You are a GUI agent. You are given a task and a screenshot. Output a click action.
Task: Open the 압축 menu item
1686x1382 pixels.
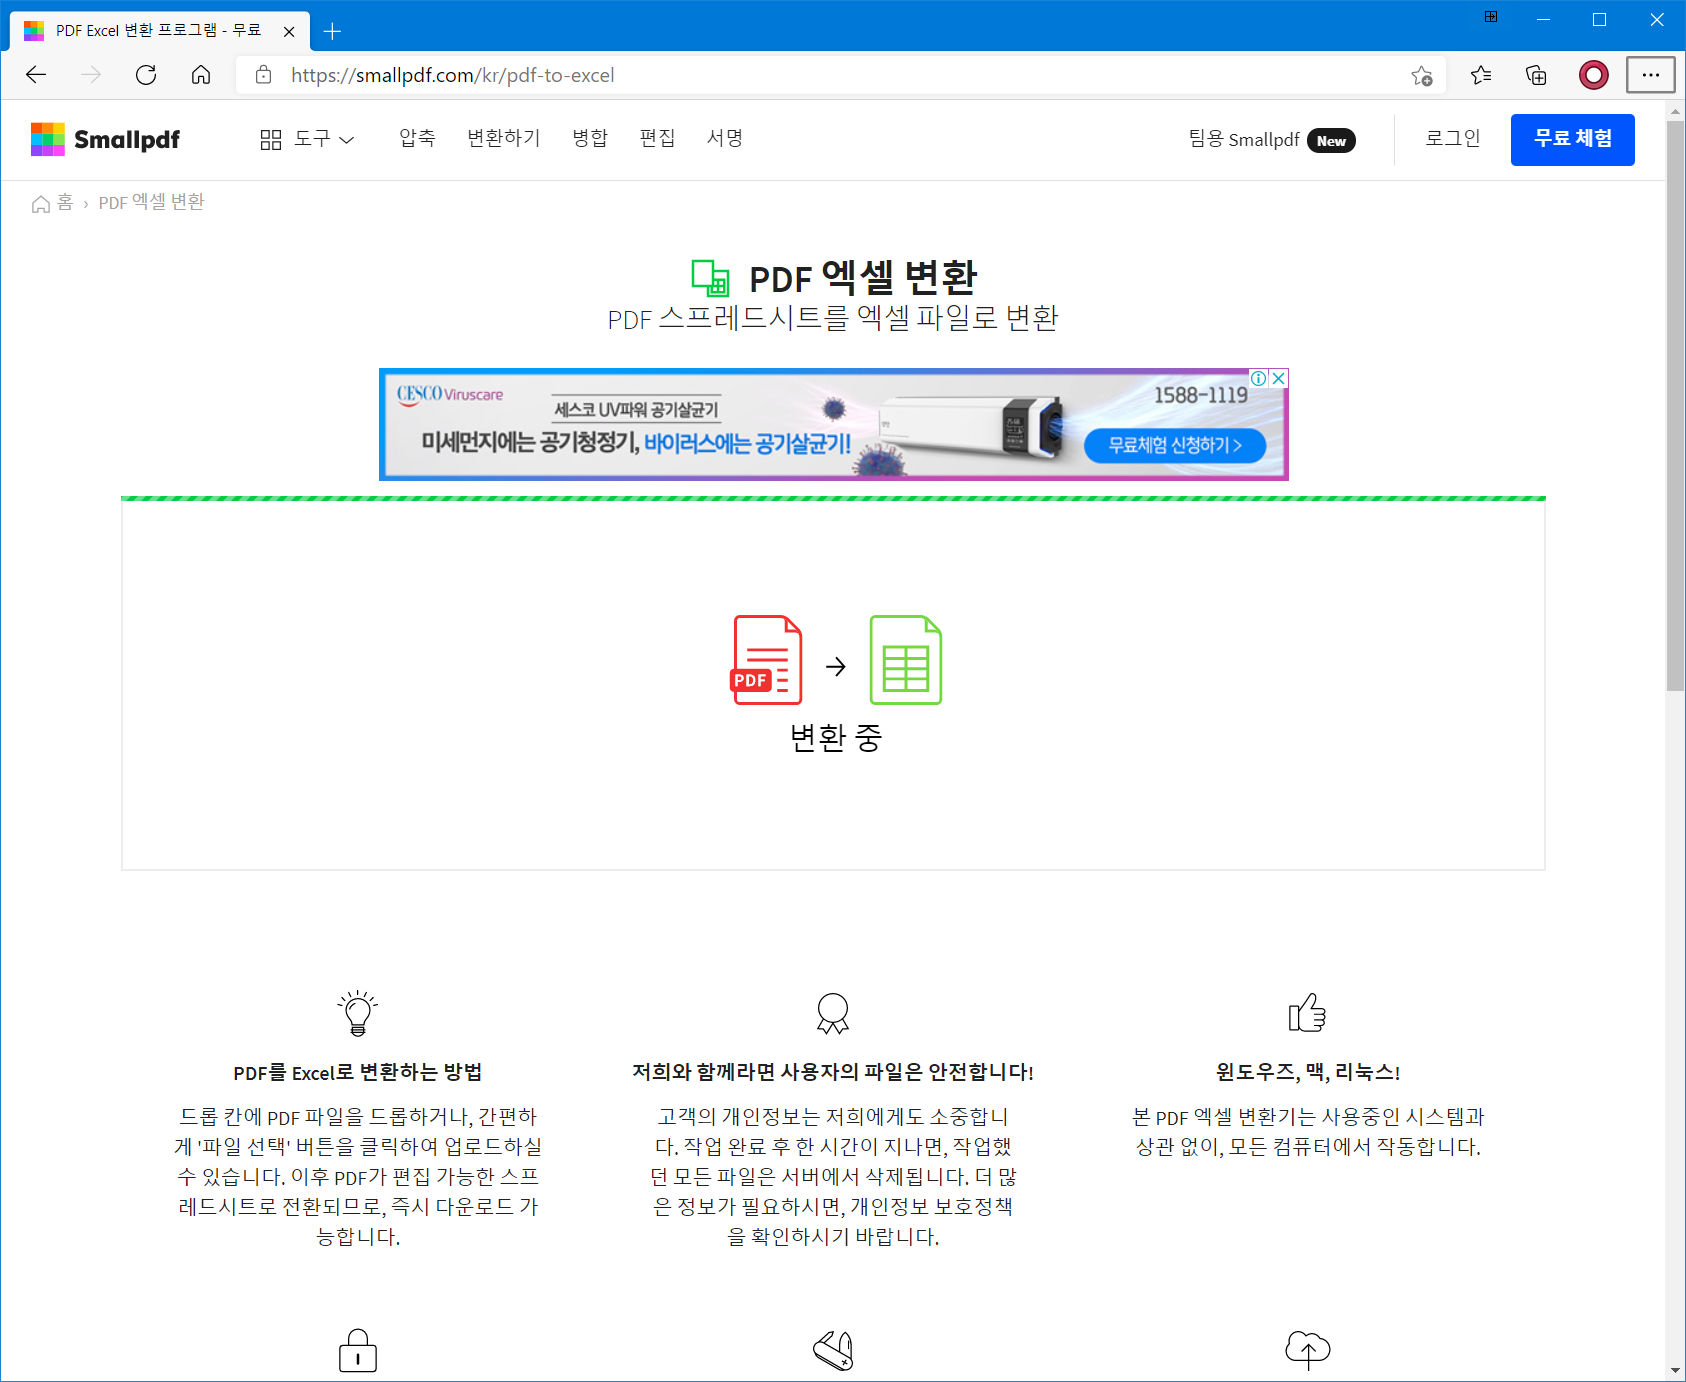click(417, 138)
